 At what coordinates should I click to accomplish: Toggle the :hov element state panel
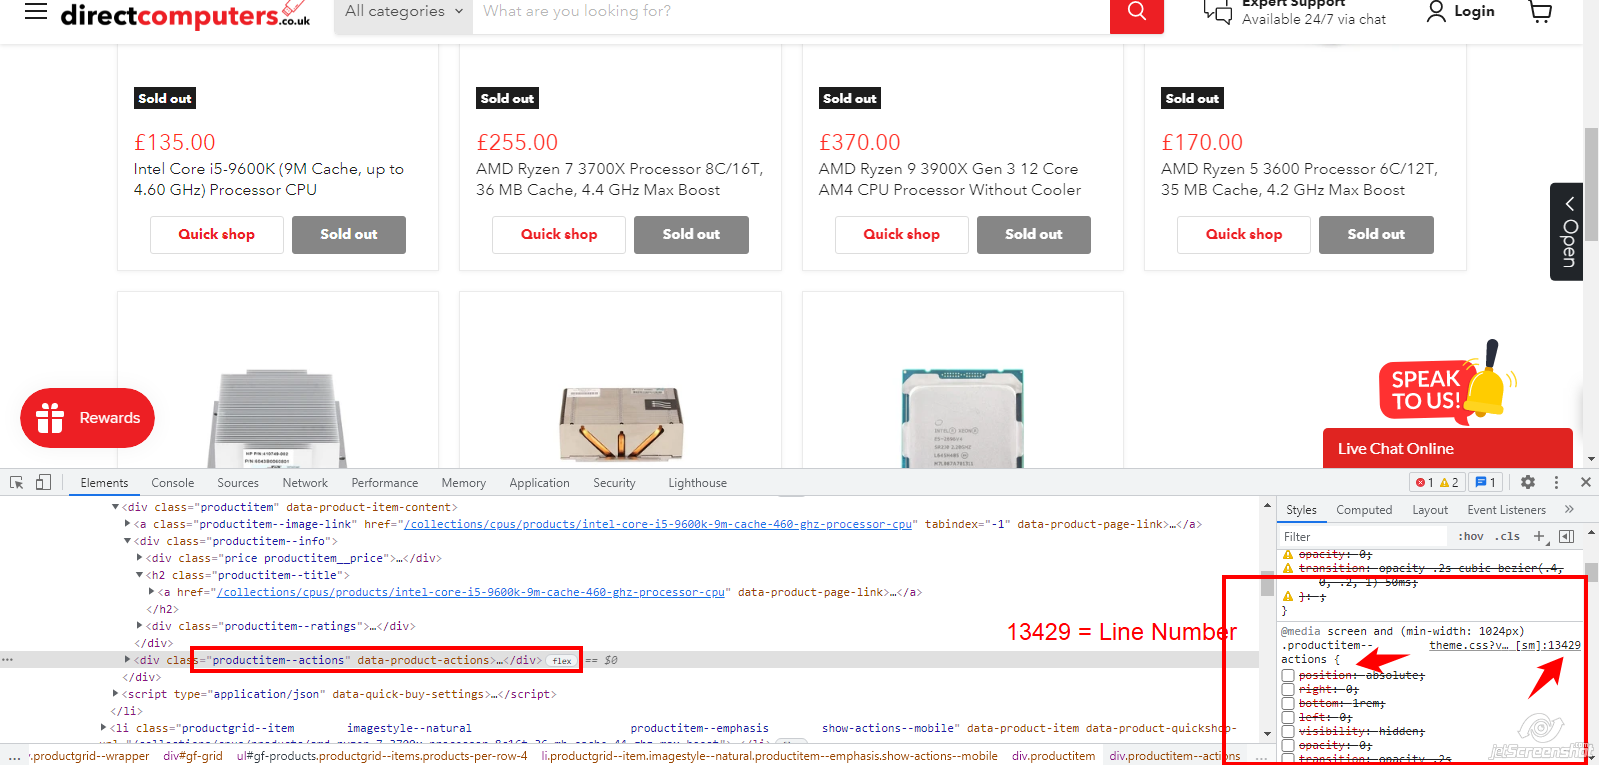click(x=1471, y=536)
